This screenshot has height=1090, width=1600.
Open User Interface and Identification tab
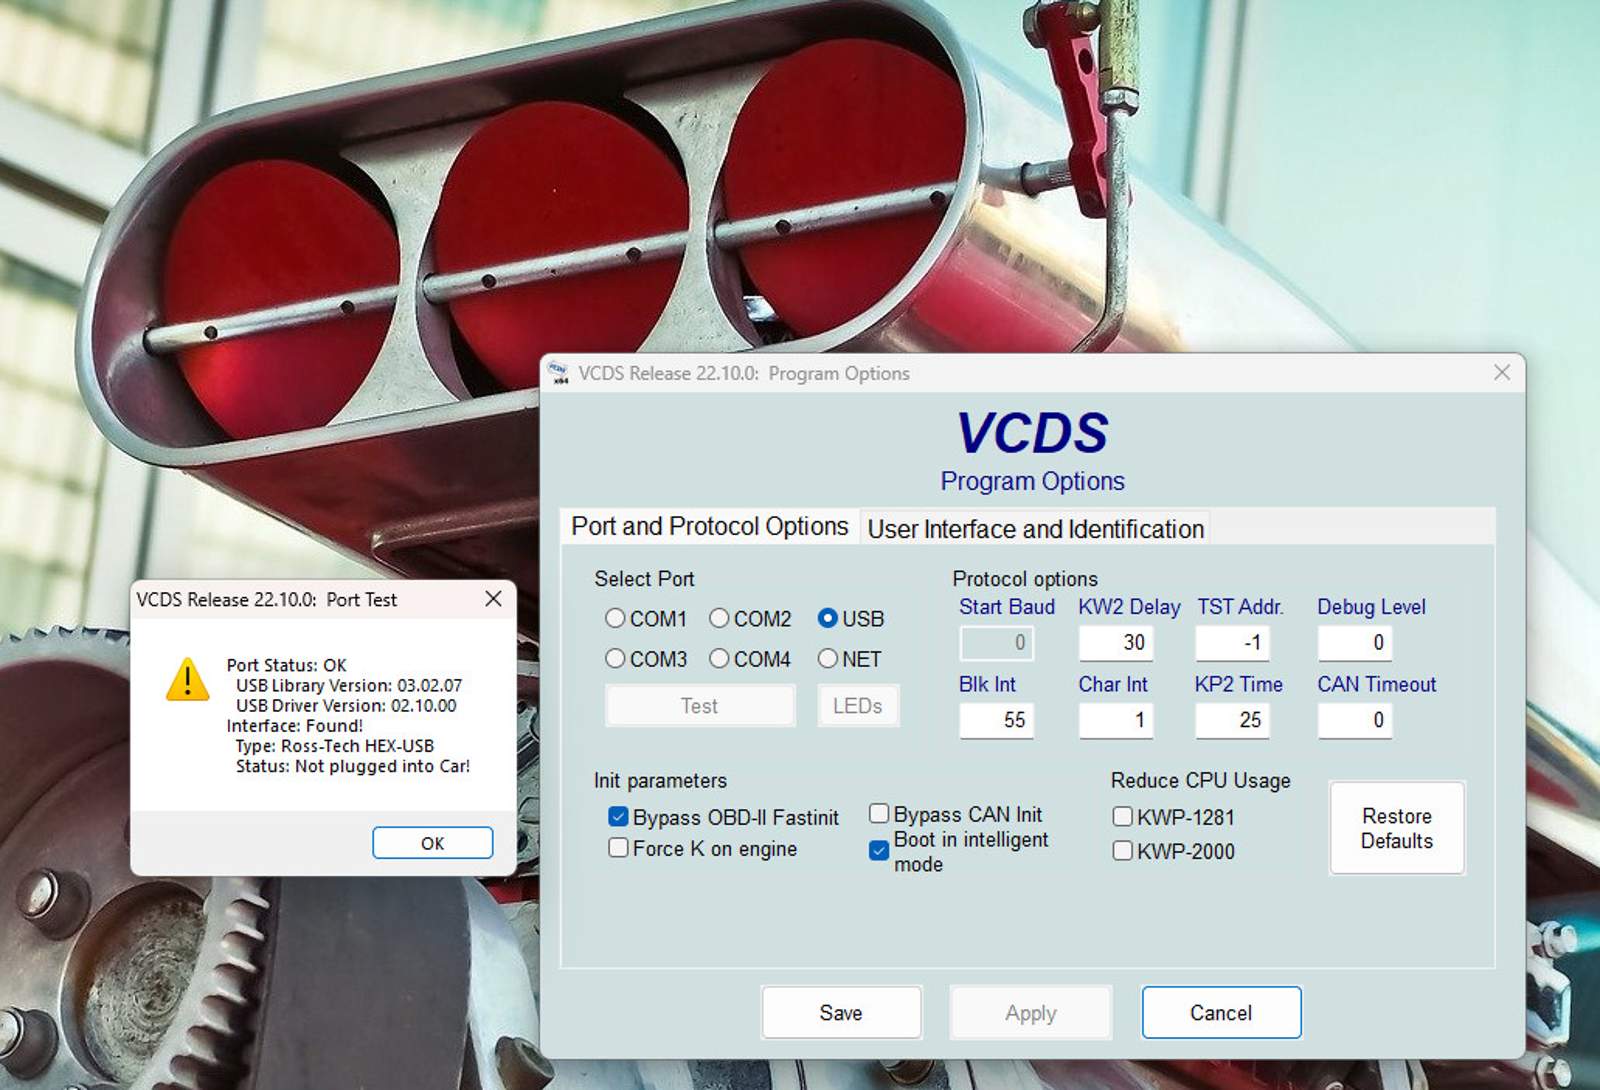click(x=1035, y=529)
